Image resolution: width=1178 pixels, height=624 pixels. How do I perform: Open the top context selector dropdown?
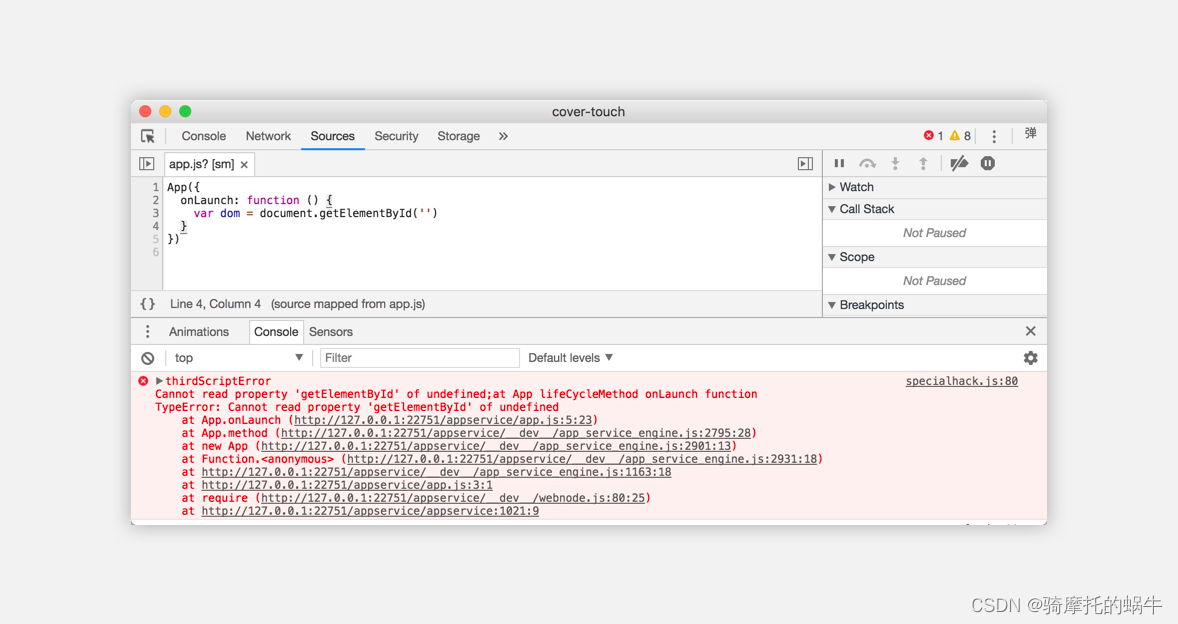click(x=238, y=358)
